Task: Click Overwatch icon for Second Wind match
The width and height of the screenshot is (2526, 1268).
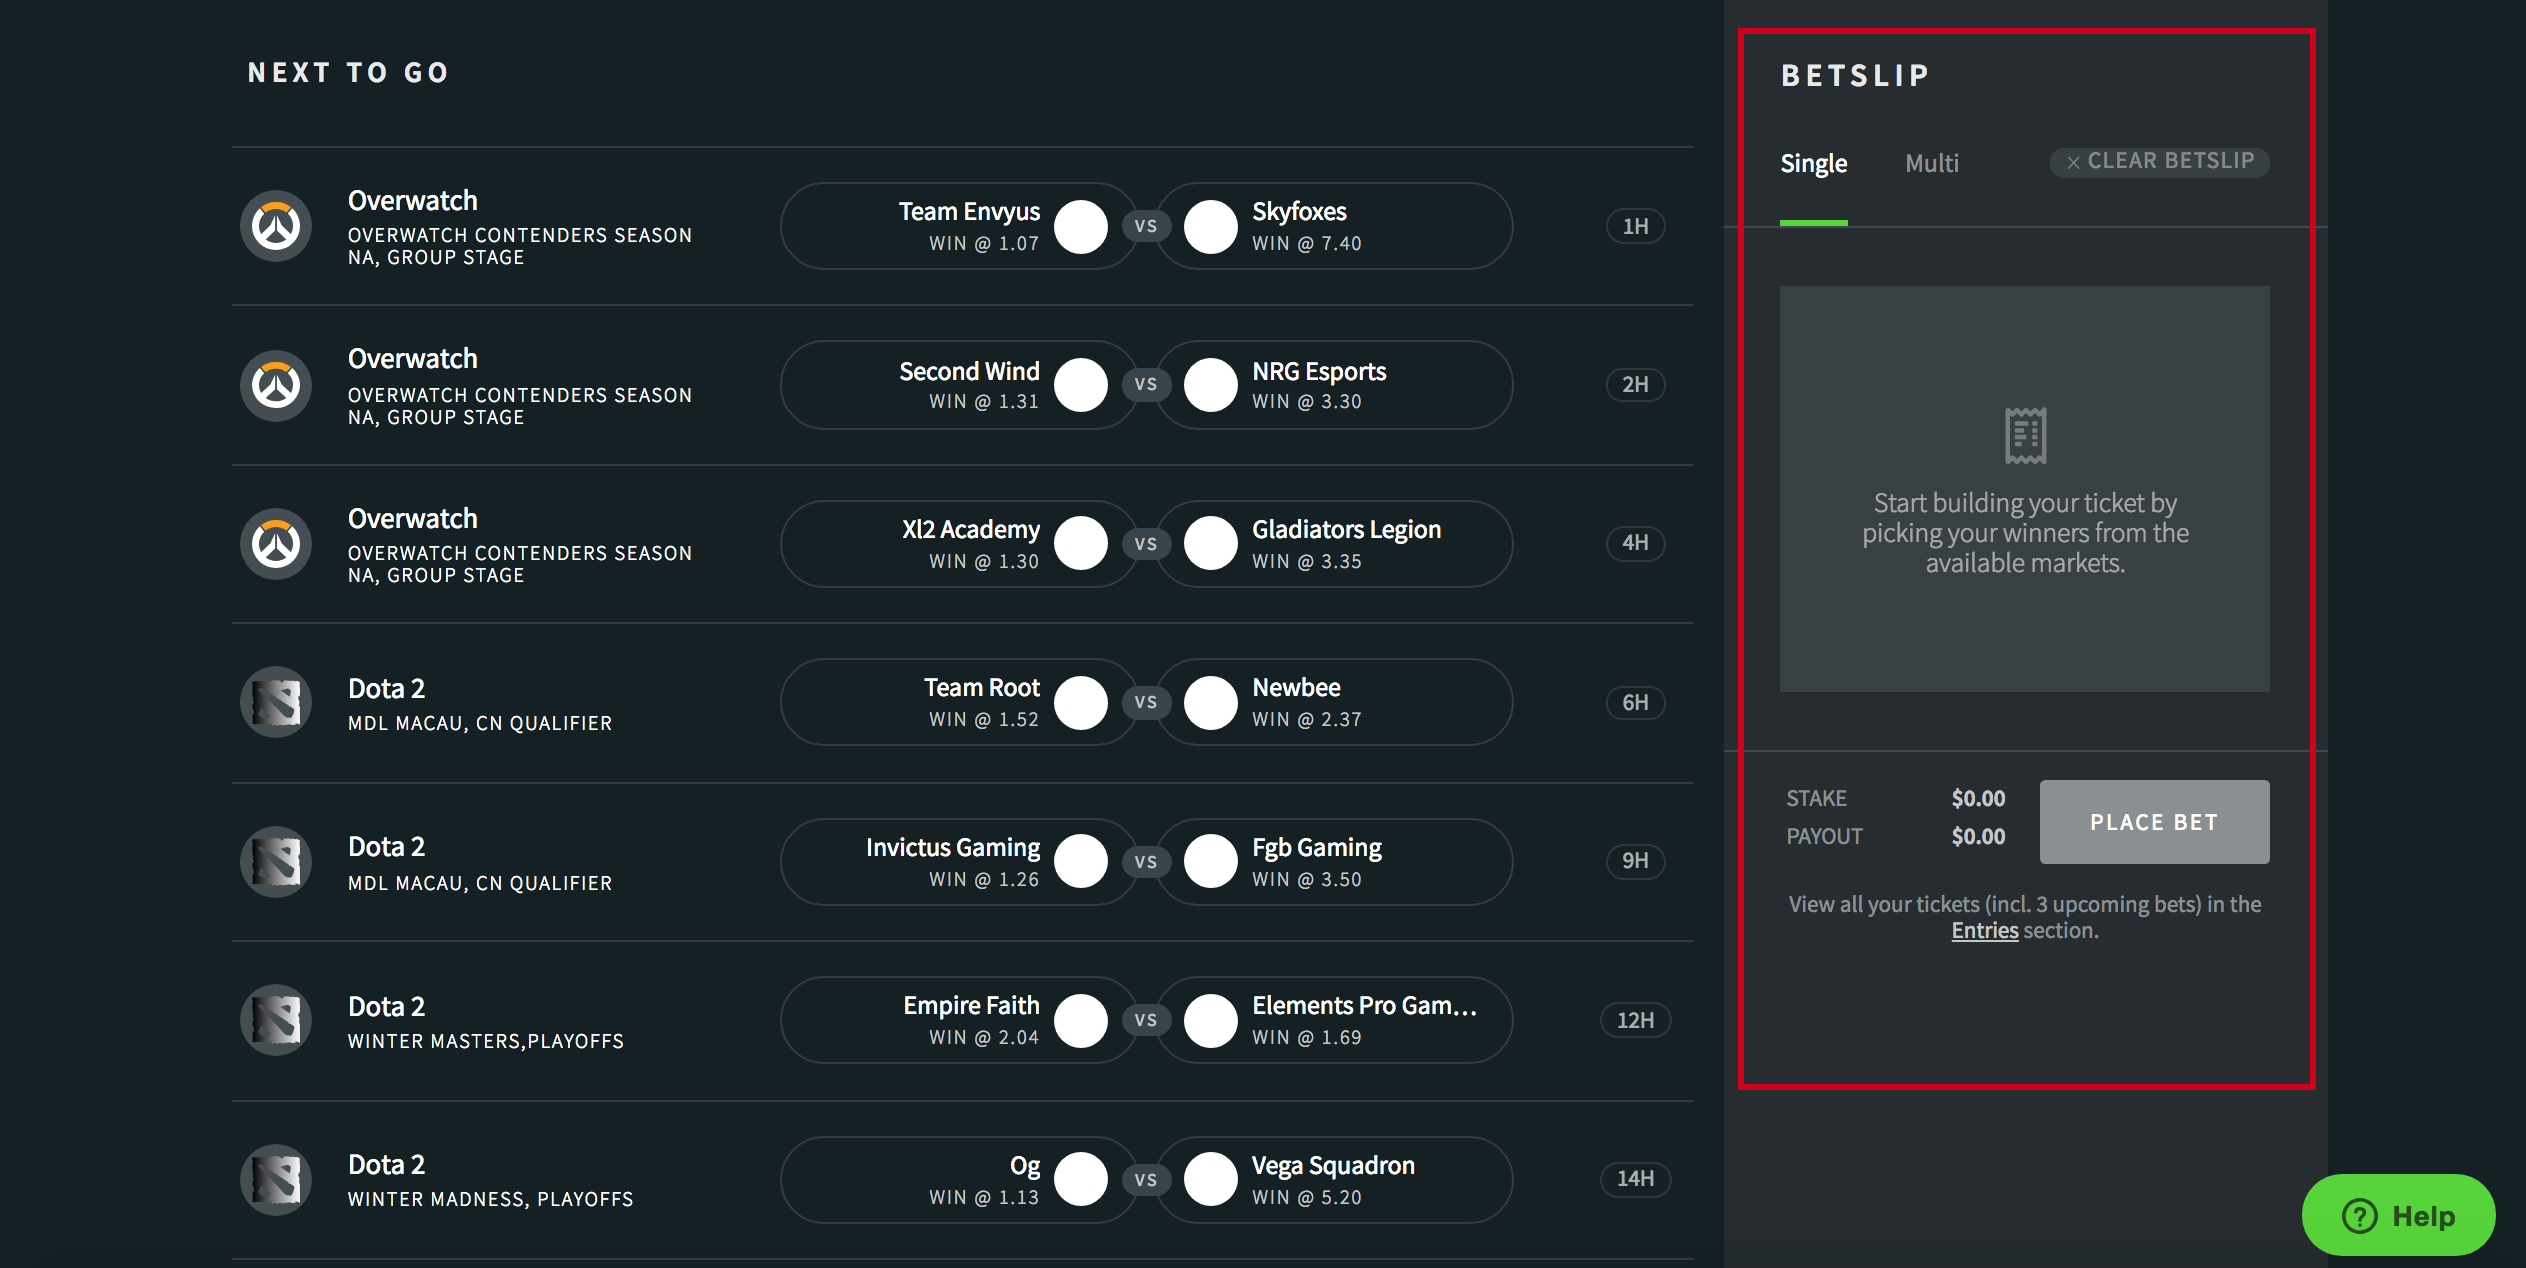Action: coord(276,385)
